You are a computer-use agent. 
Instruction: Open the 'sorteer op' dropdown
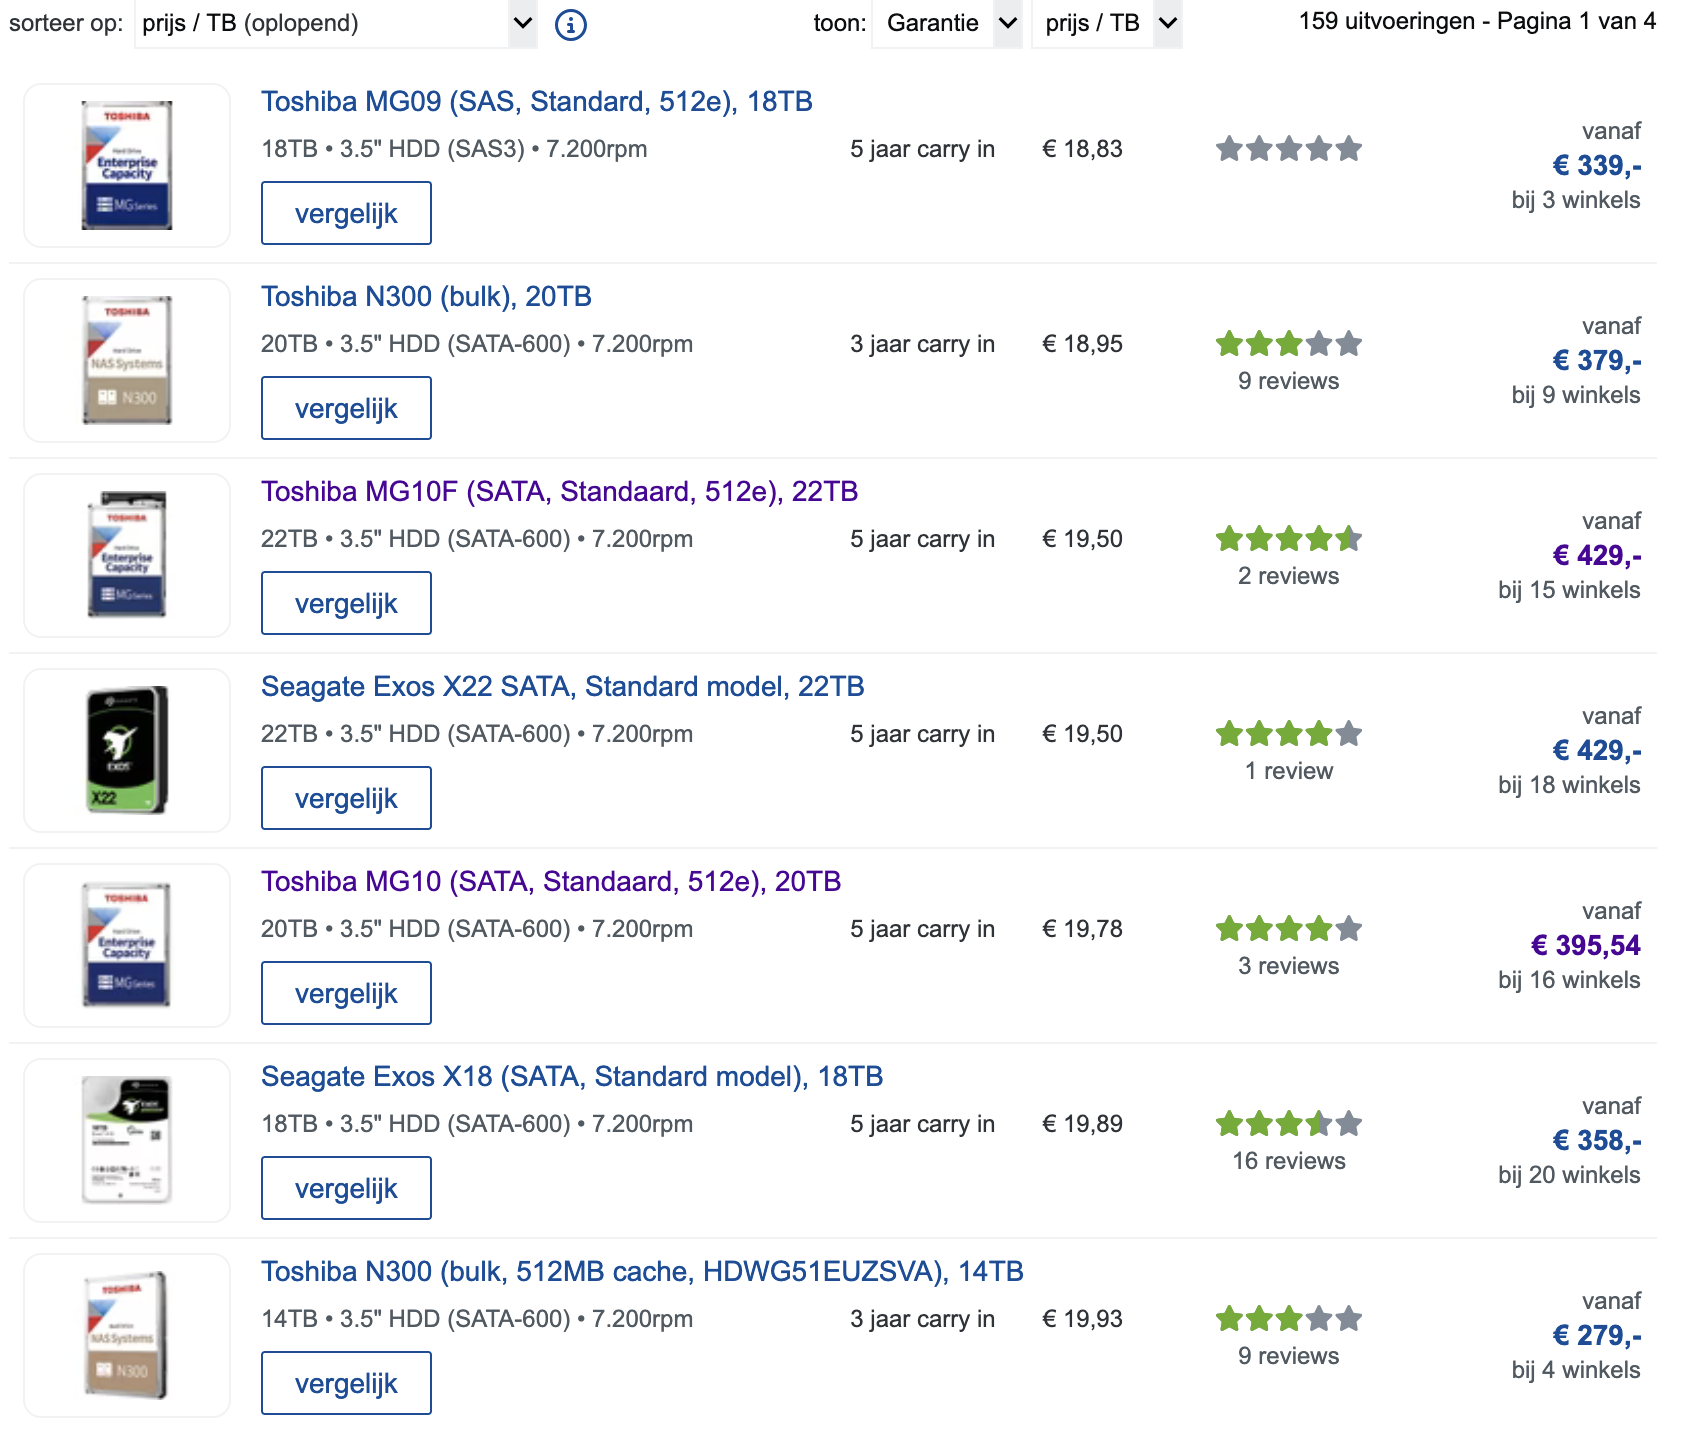[x=335, y=24]
